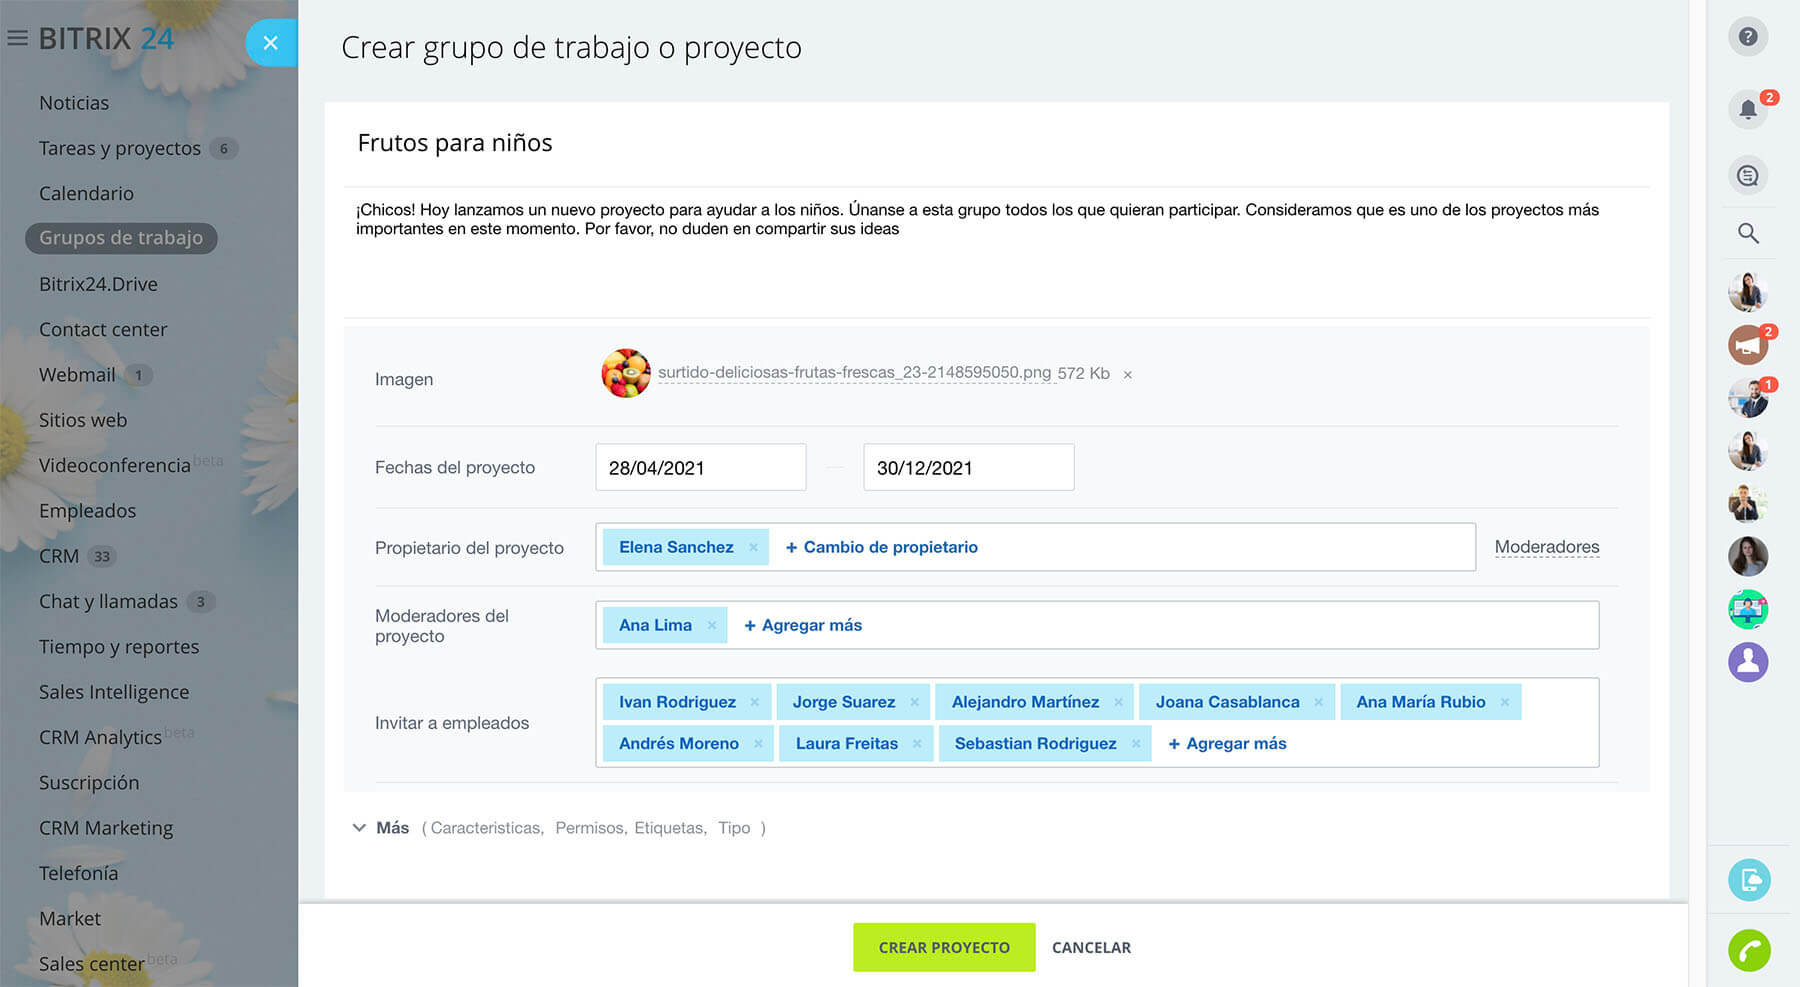Remove Joana Casablanca from invited employees
Screen dimensions: 1800x987
(x=1318, y=703)
